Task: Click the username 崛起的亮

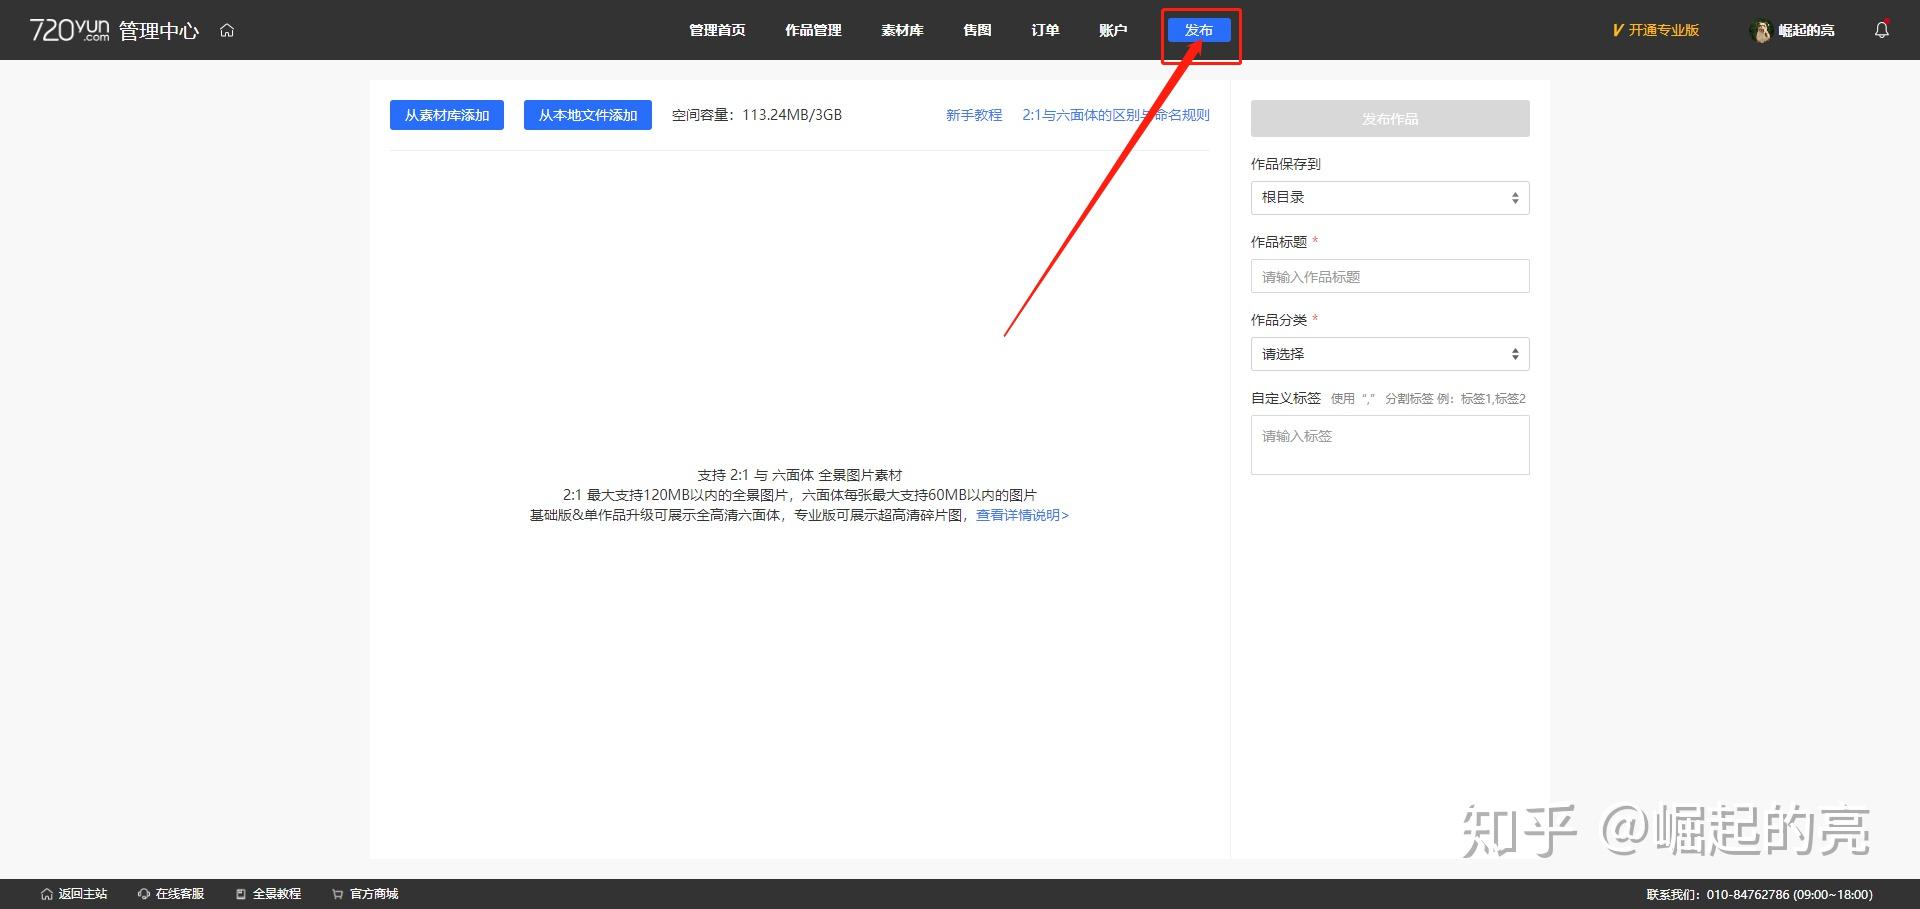Action: [x=1806, y=31]
